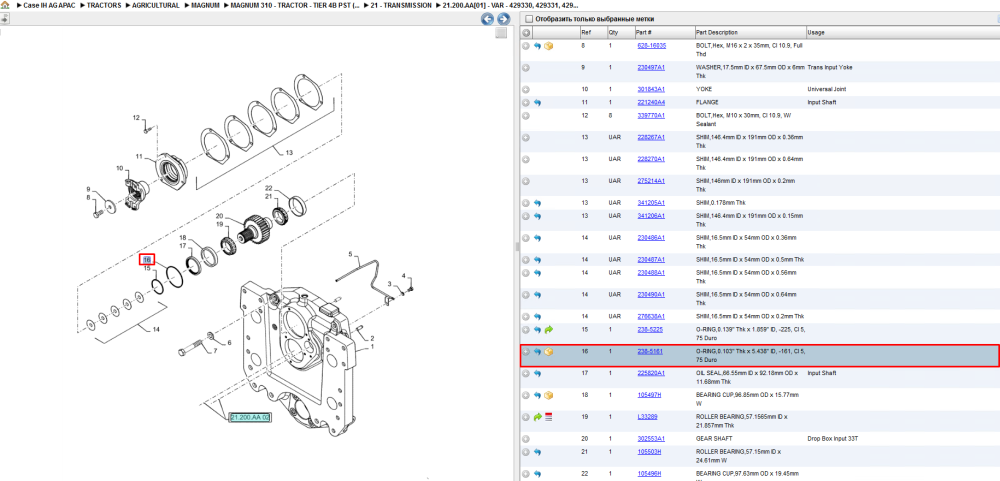The height and width of the screenshot is (481, 1000).
Task: Click small square button above diagram corner
Action: [x=501, y=33]
